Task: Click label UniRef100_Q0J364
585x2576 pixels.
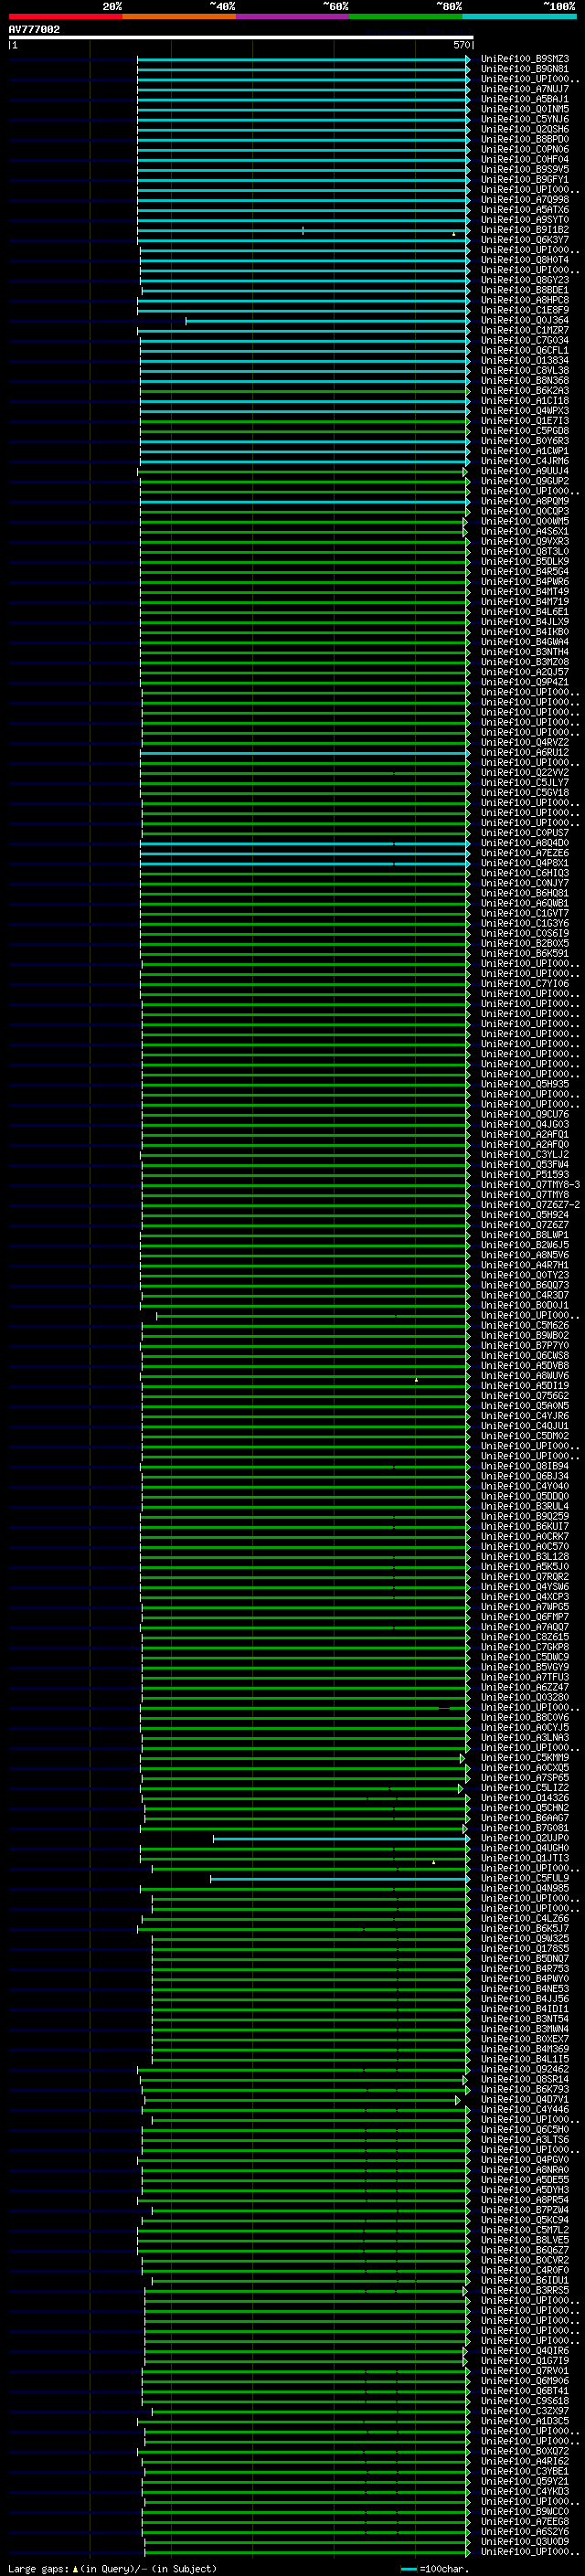Action: (x=524, y=320)
